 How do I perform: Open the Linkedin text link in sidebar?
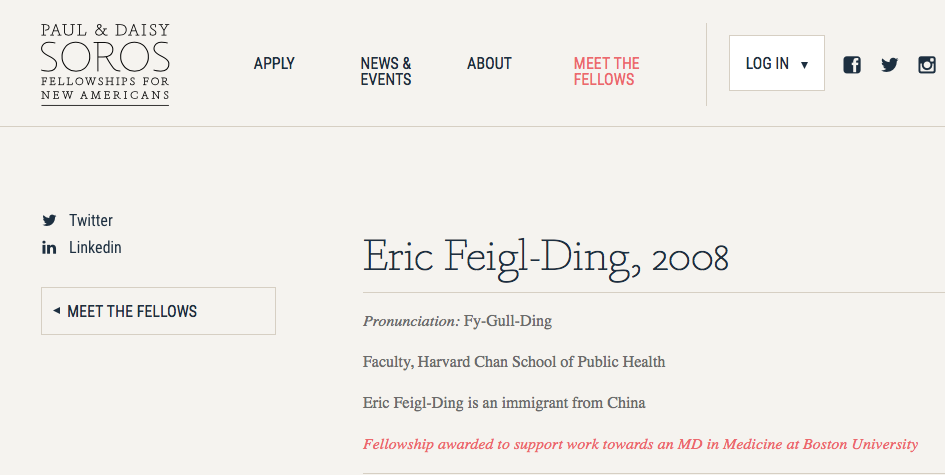[95, 248]
